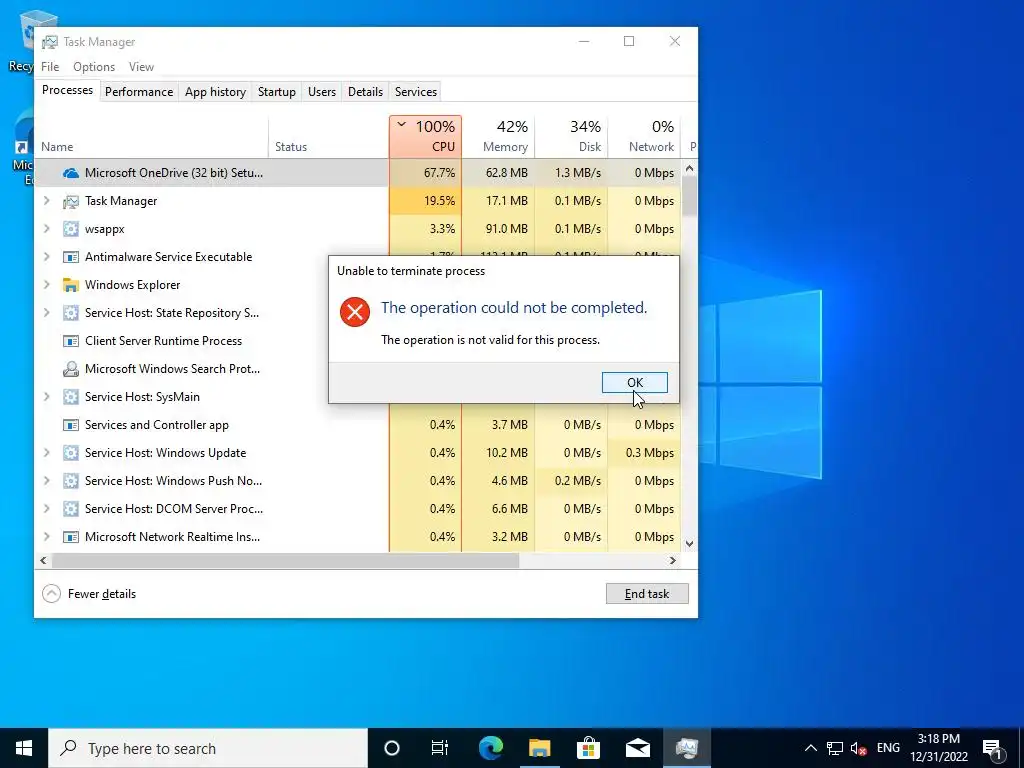1024x768 pixels.
Task: Switch to the Details tab
Action: [x=365, y=92]
